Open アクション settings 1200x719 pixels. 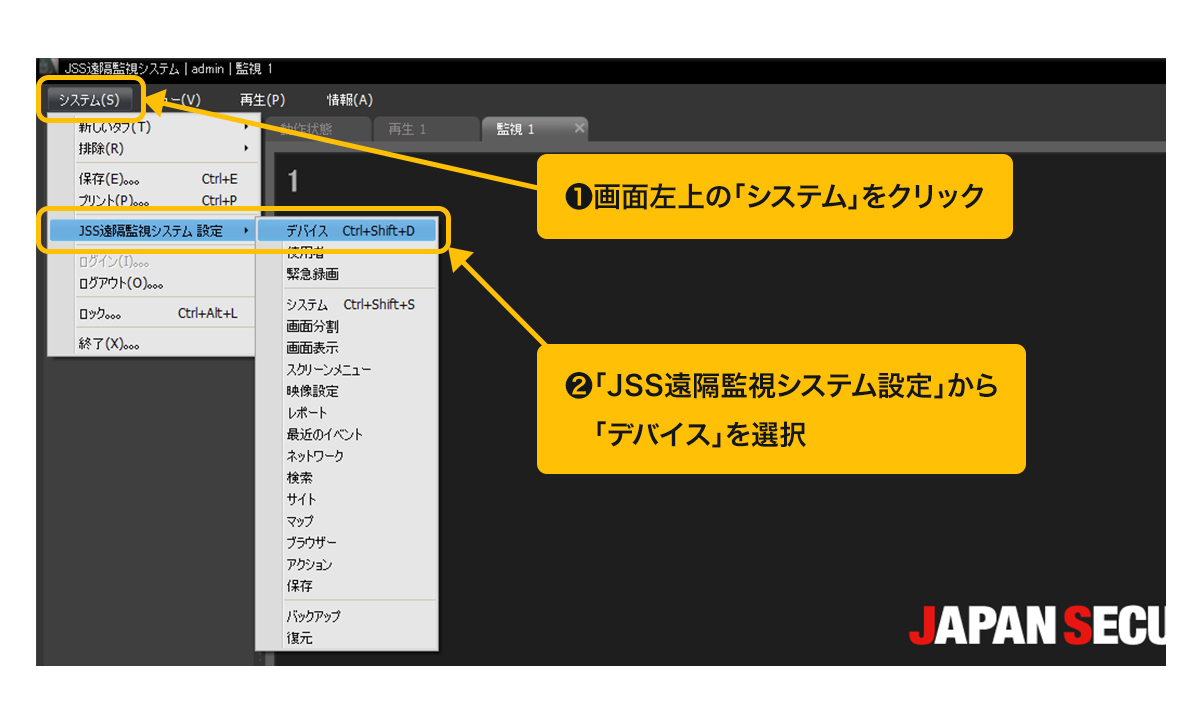347,564
